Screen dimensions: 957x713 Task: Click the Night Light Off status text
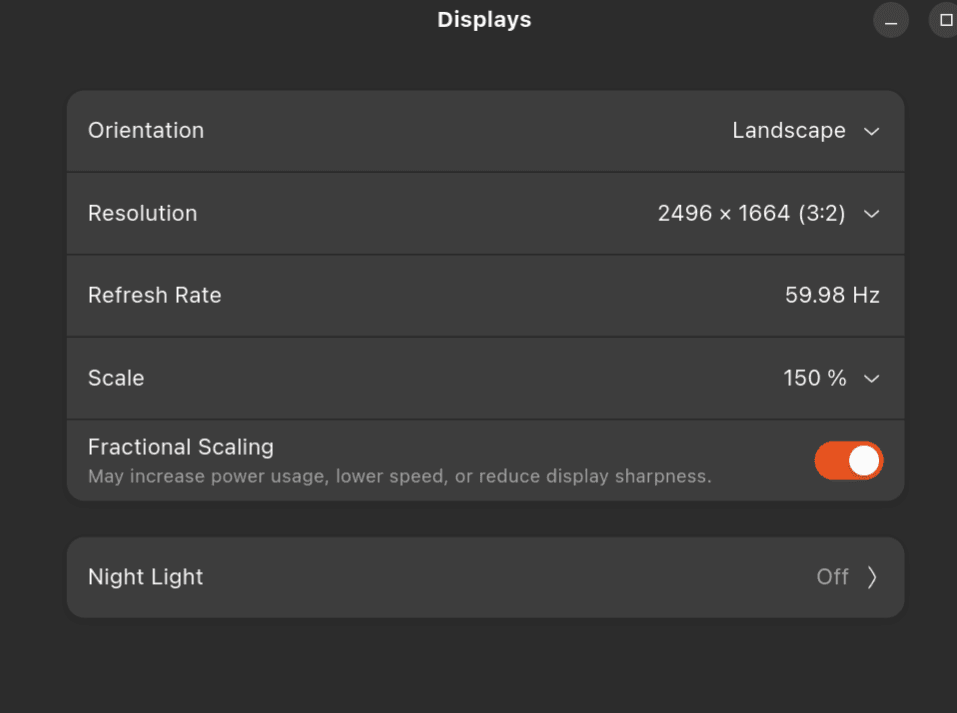pyautogui.click(x=832, y=577)
